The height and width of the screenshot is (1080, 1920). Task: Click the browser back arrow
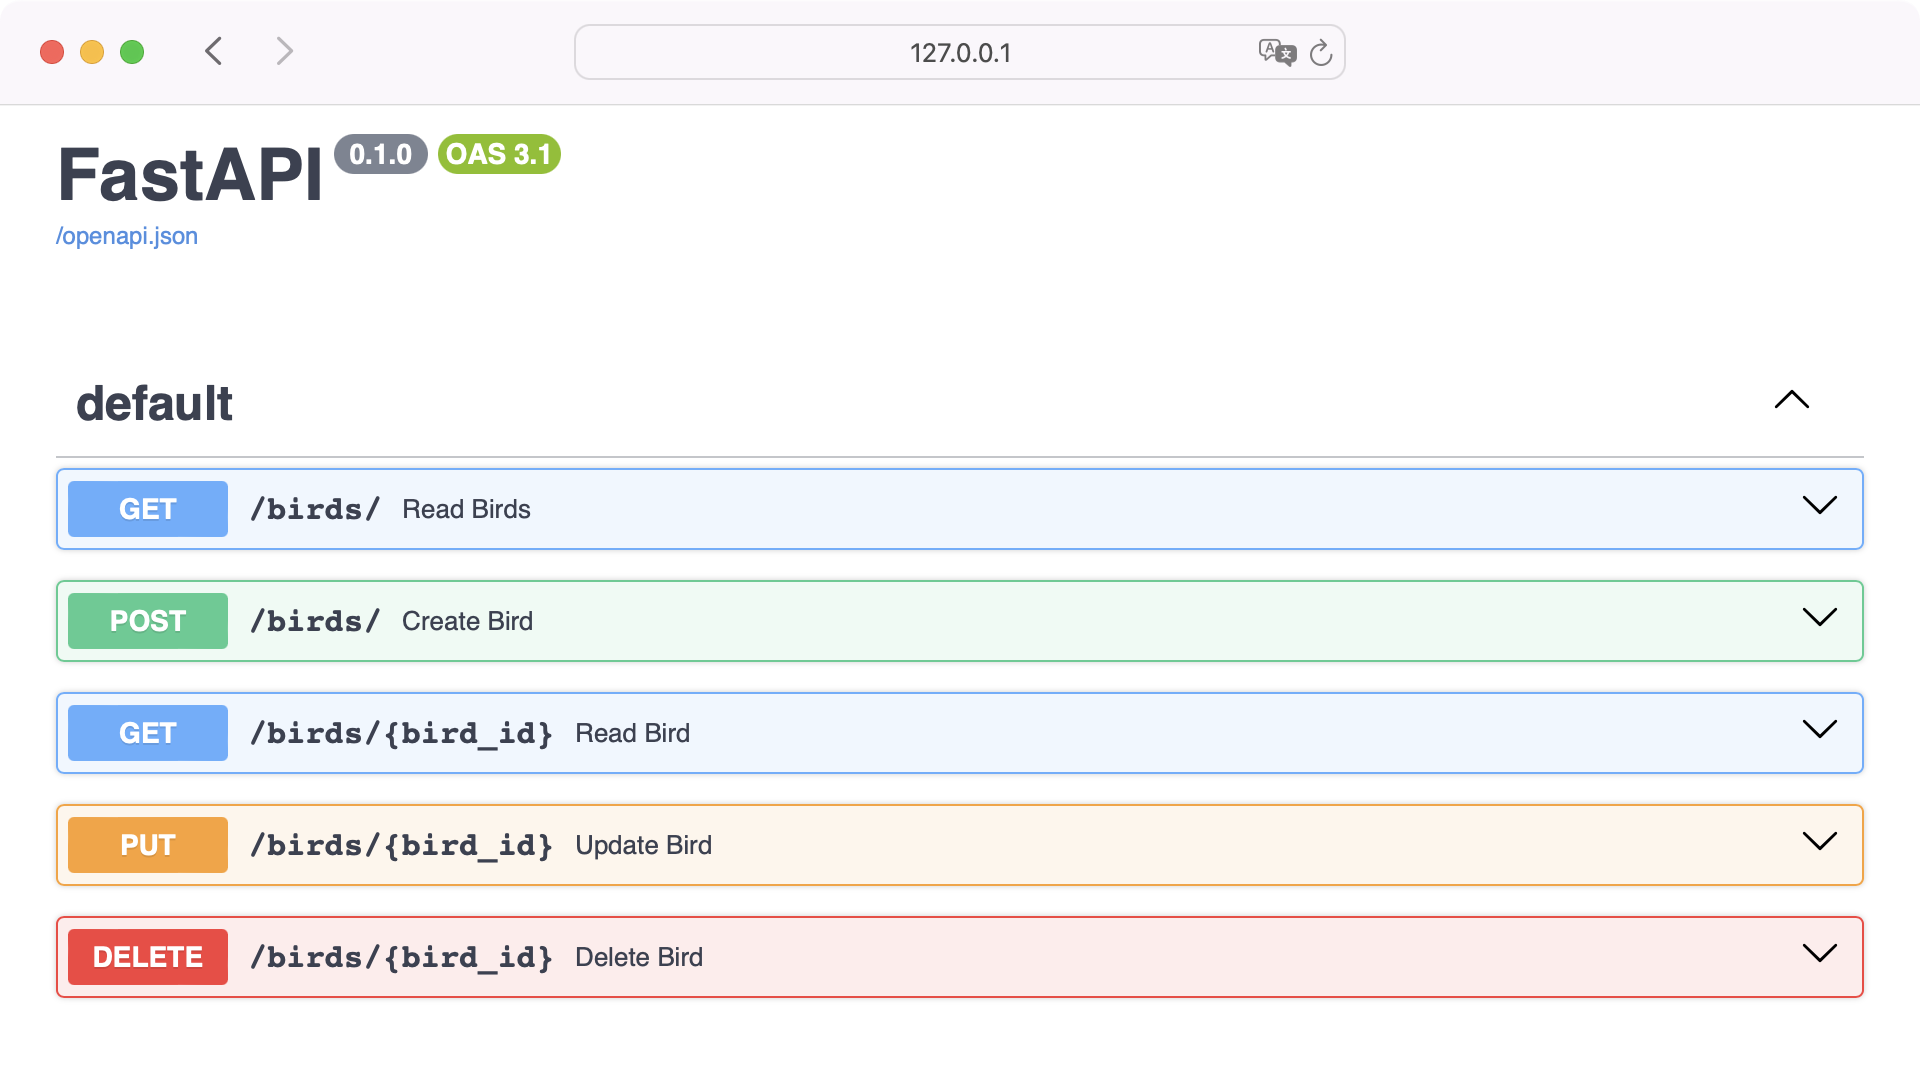click(213, 51)
